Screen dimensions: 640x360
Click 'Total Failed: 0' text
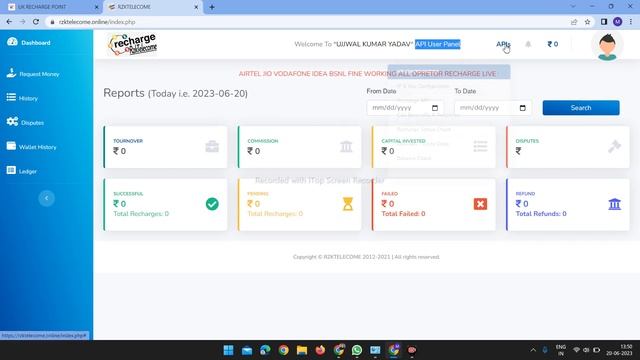coord(403,213)
